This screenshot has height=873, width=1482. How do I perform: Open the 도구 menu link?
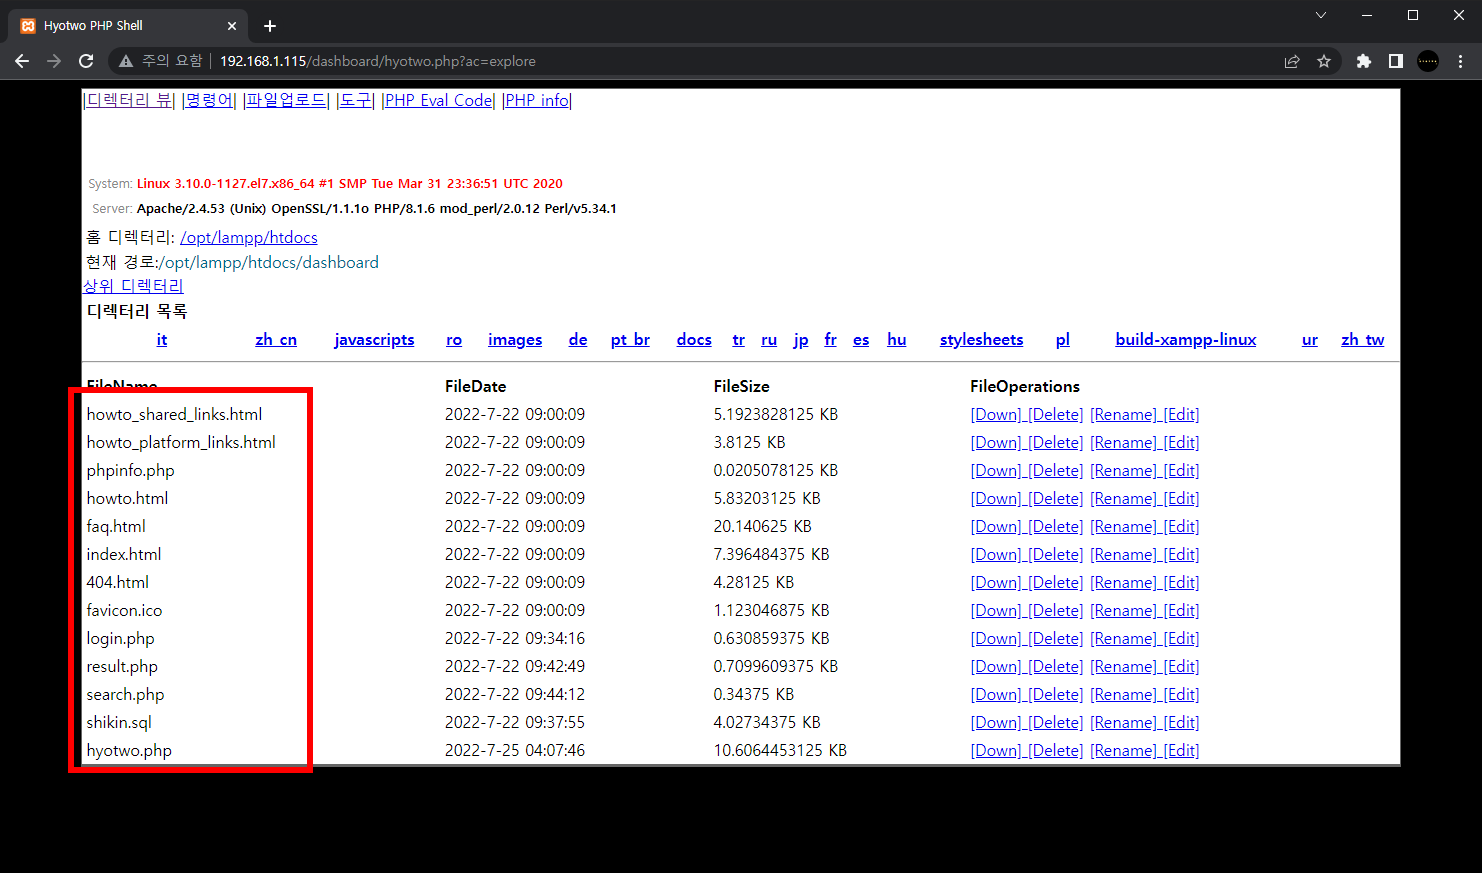point(355,100)
